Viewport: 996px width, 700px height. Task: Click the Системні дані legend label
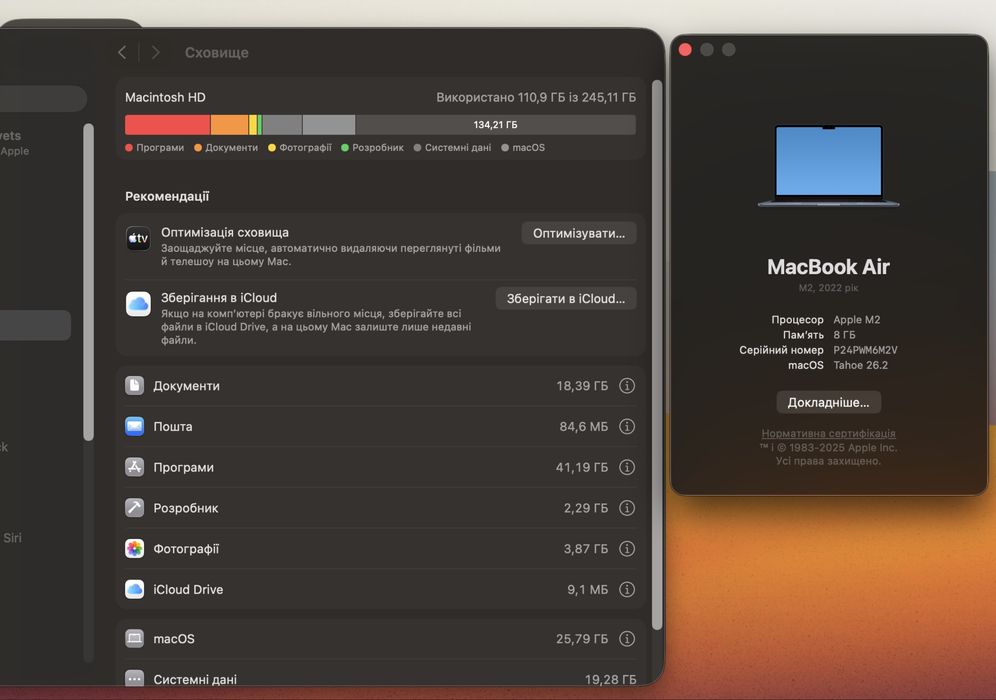pos(457,147)
